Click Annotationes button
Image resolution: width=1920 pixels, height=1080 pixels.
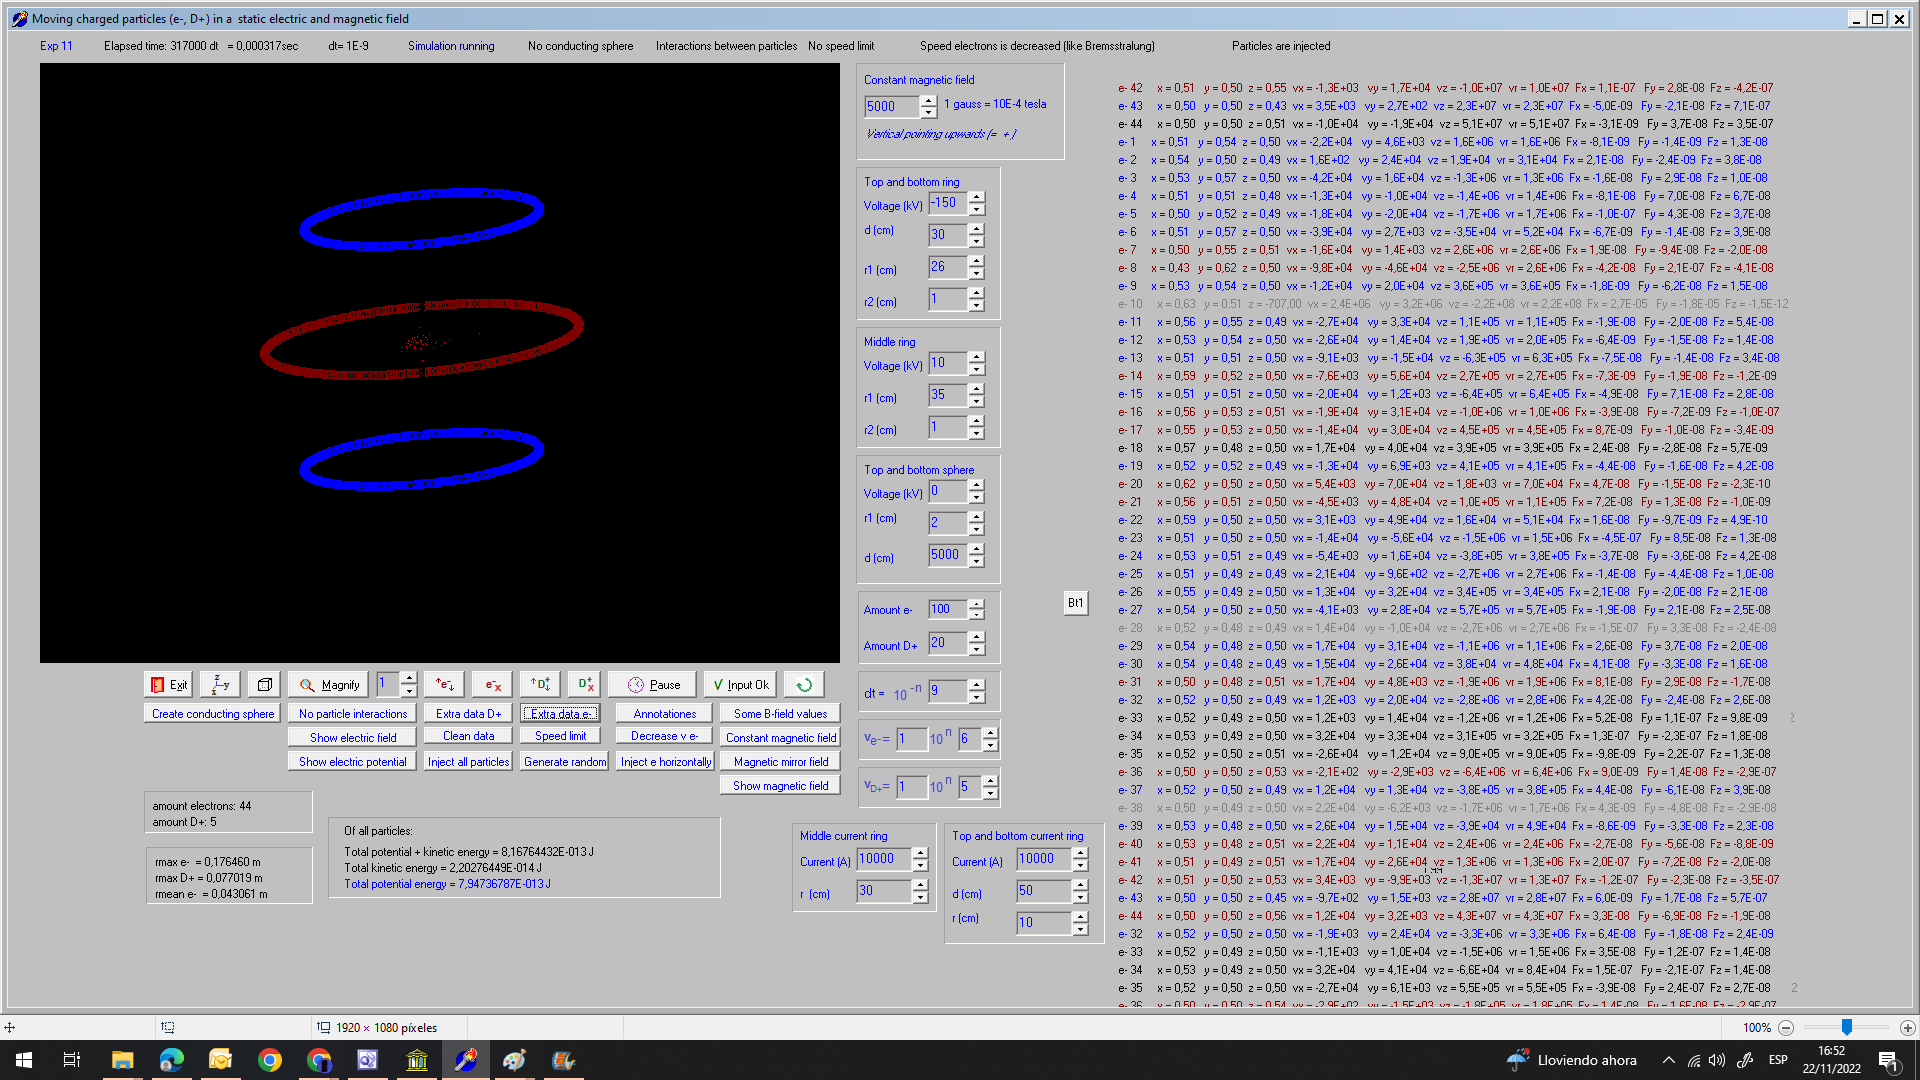(x=664, y=714)
